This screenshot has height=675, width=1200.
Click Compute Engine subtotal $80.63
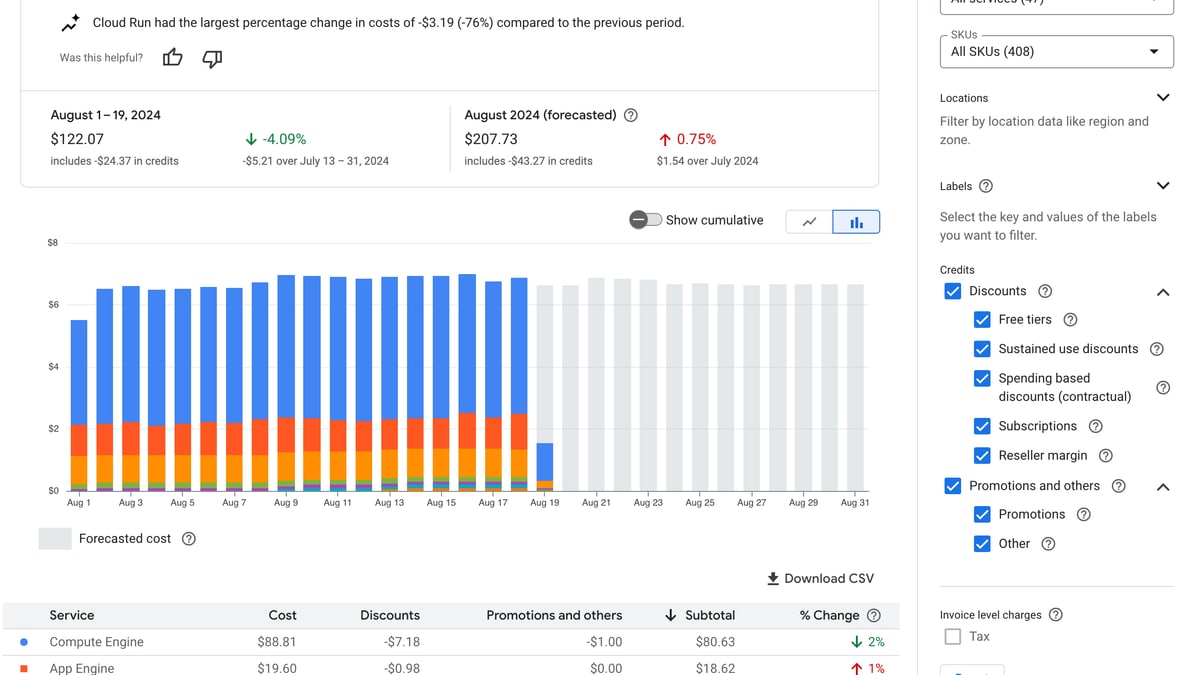(x=715, y=642)
